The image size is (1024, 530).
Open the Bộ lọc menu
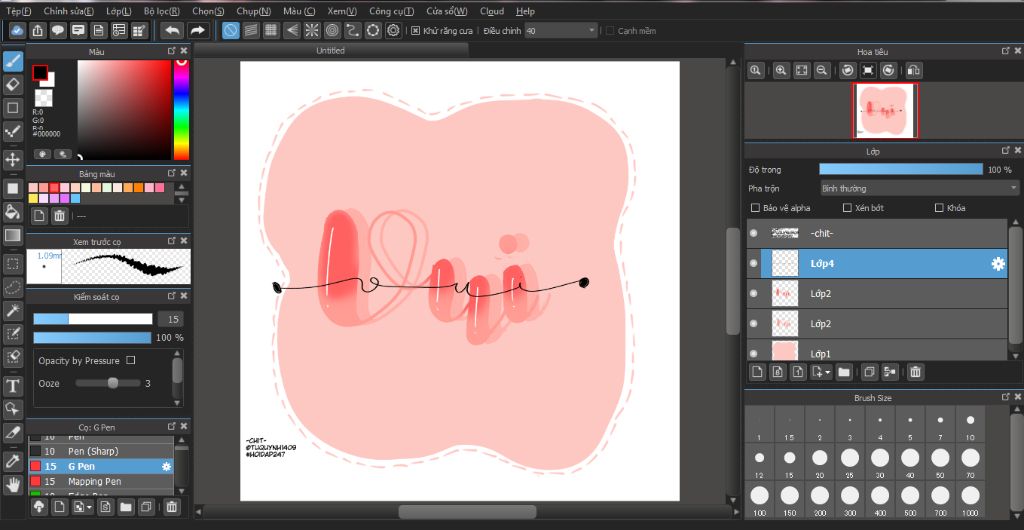(x=161, y=11)
